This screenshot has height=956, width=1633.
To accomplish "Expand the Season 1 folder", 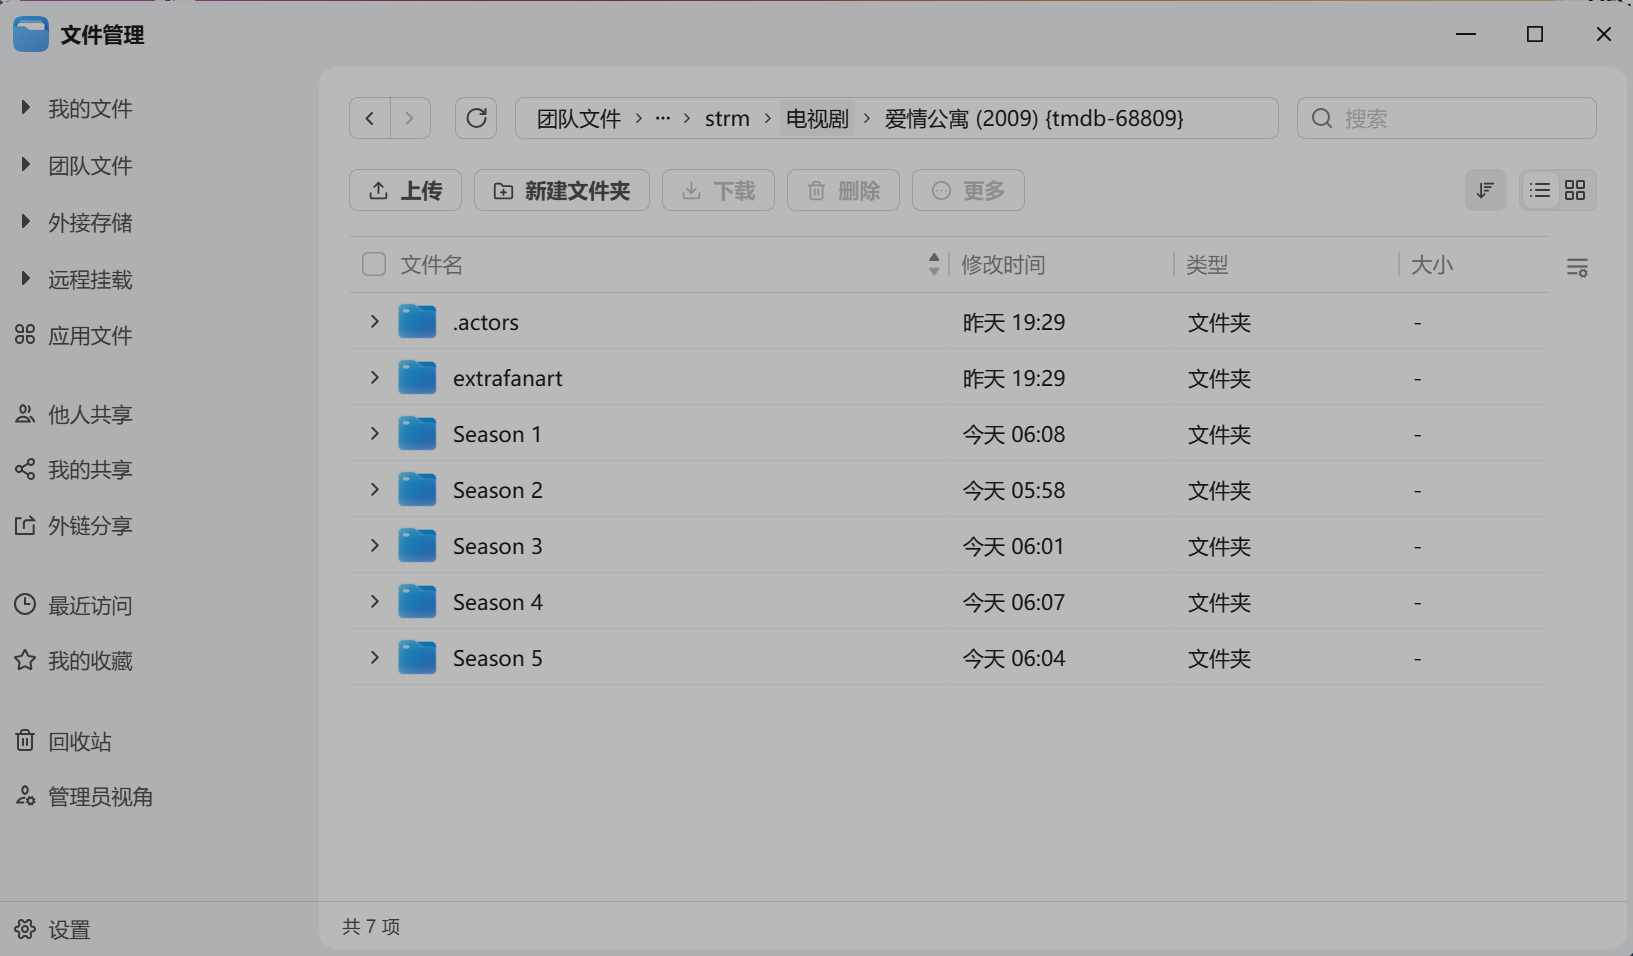I will click(374, 433).
